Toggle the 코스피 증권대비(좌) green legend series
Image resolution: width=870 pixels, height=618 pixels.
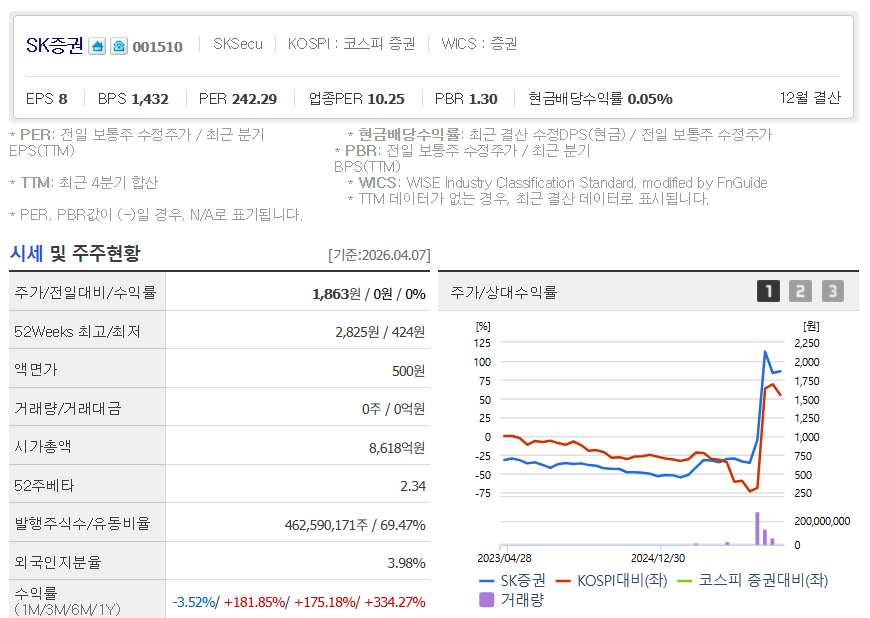coord(753,580)
